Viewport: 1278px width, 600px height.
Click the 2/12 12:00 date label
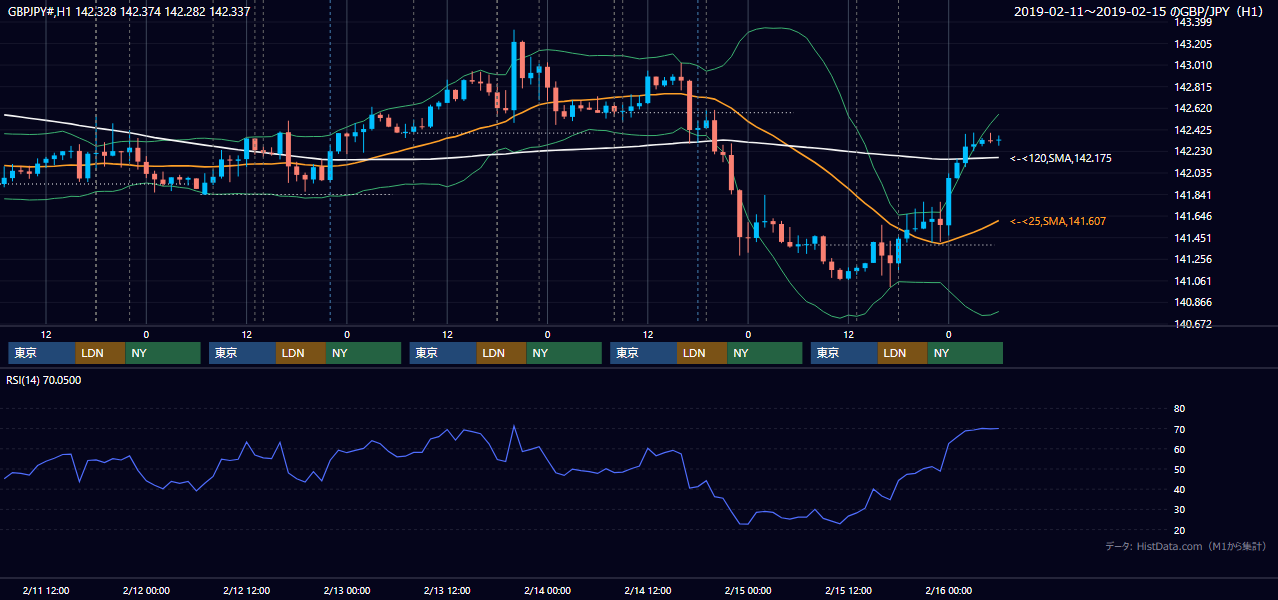(246, 590)
